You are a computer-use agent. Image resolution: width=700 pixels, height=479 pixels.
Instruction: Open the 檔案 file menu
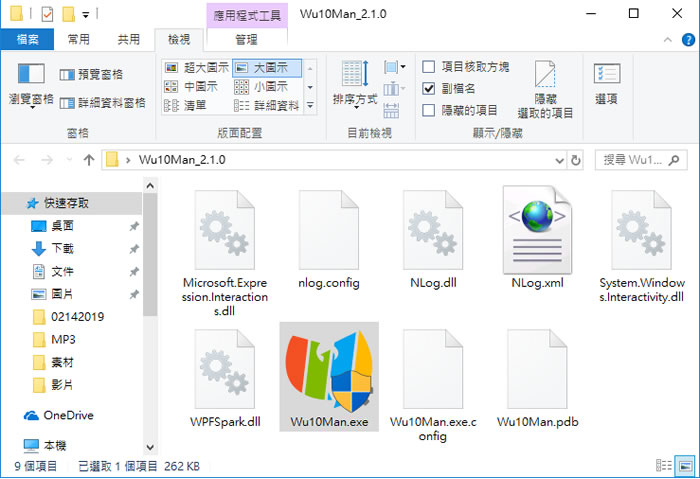(x=27, y=39)
